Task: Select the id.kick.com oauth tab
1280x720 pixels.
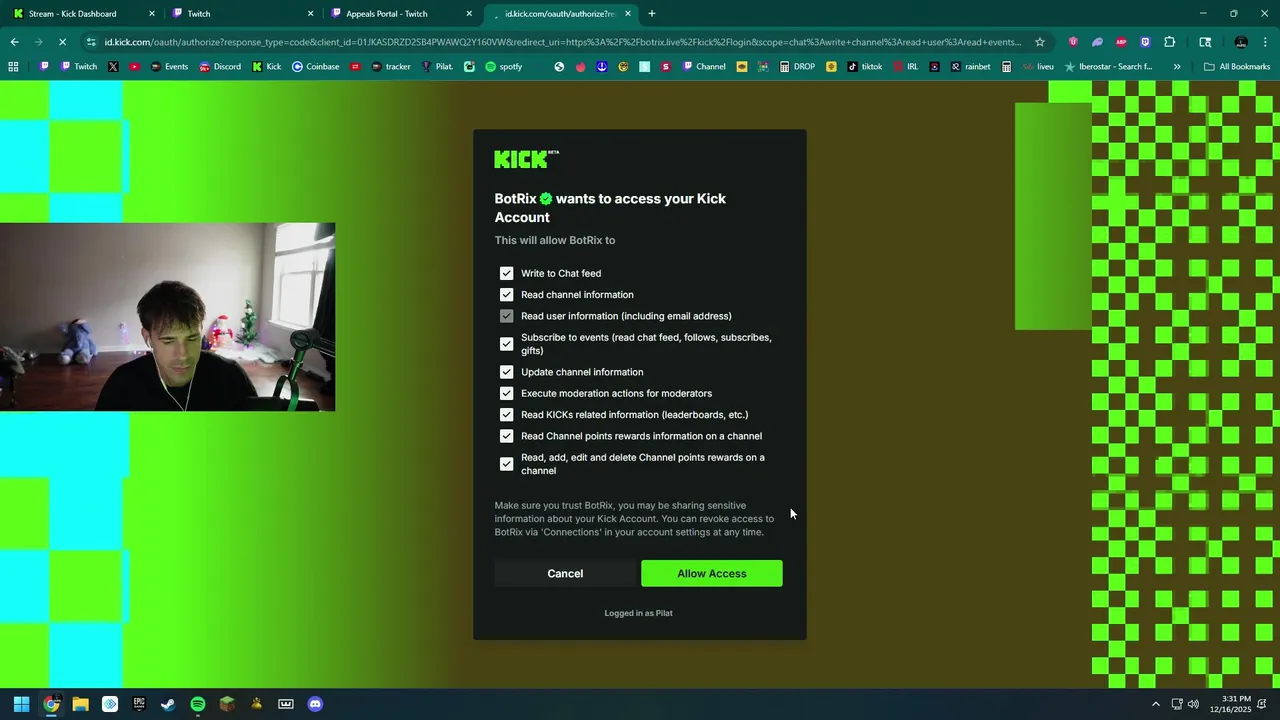Action: pyautogui.click(x=560, y=14)
